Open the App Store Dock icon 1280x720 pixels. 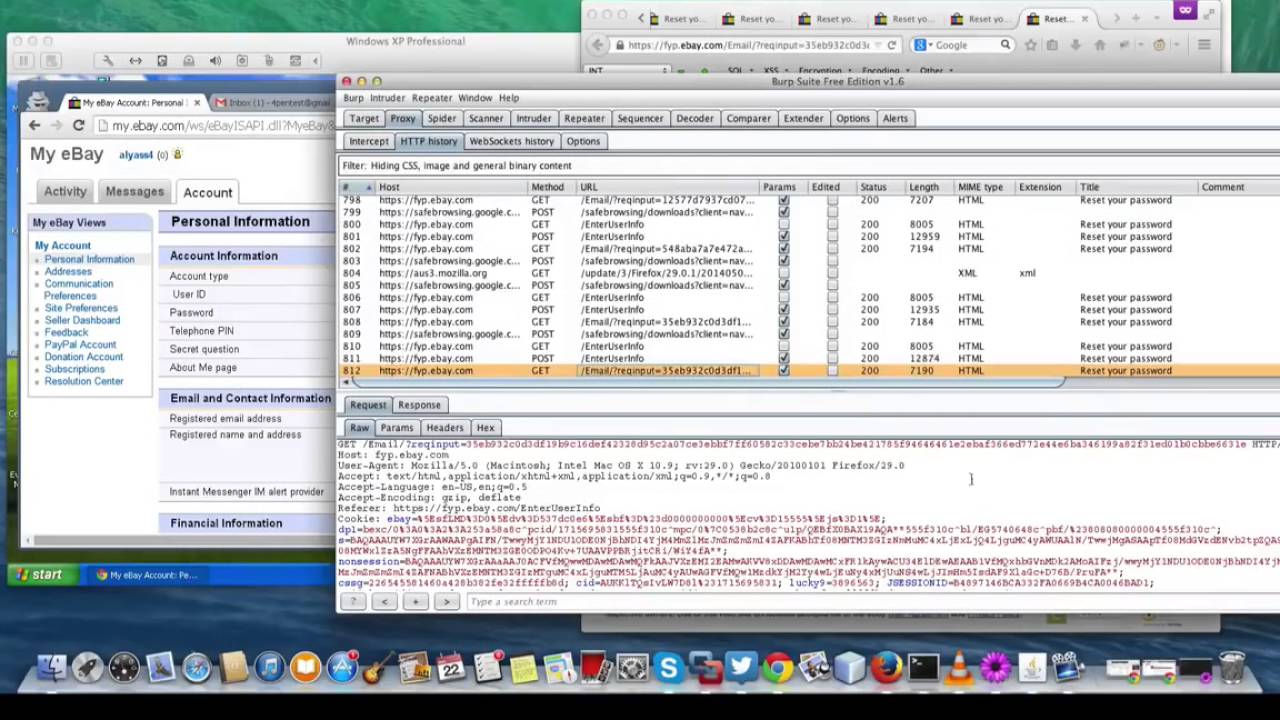point(342,667)
